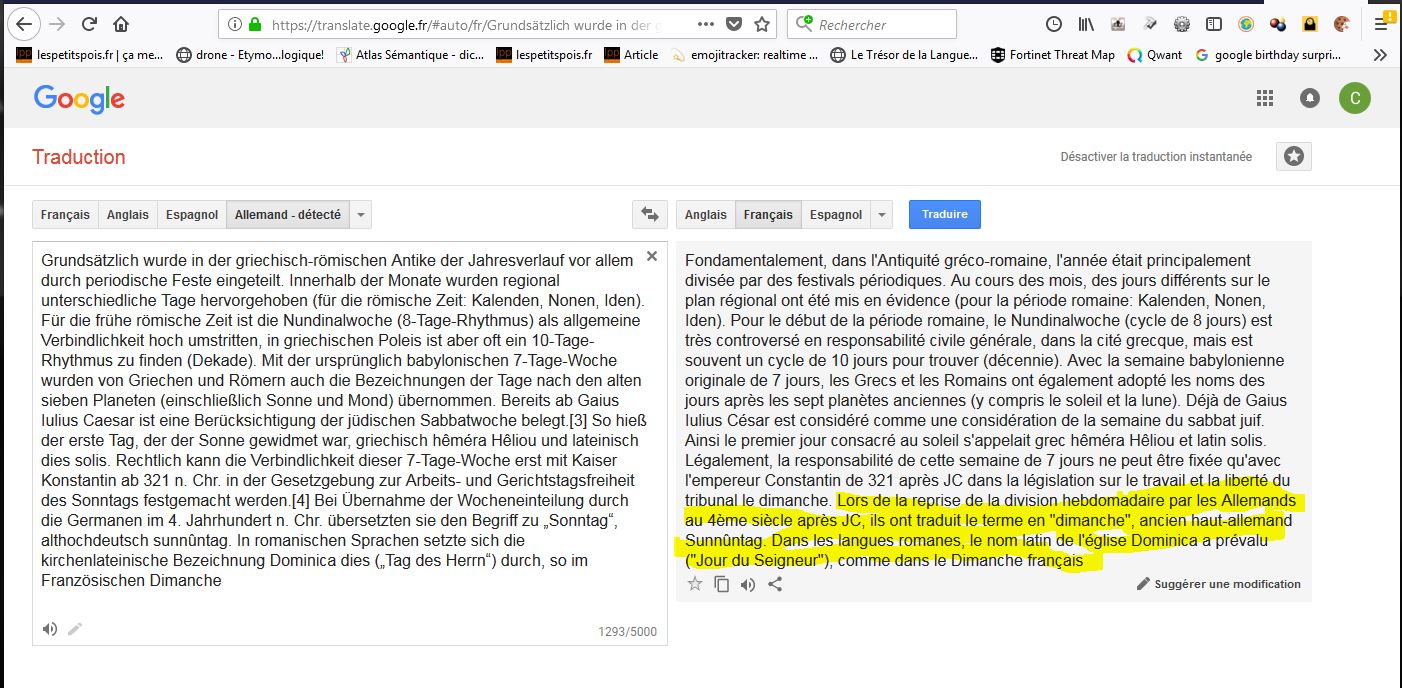Select Anglais as the source language
Image resolution: width=1402 pixels, height=688 pixels.
coord(128,214)
